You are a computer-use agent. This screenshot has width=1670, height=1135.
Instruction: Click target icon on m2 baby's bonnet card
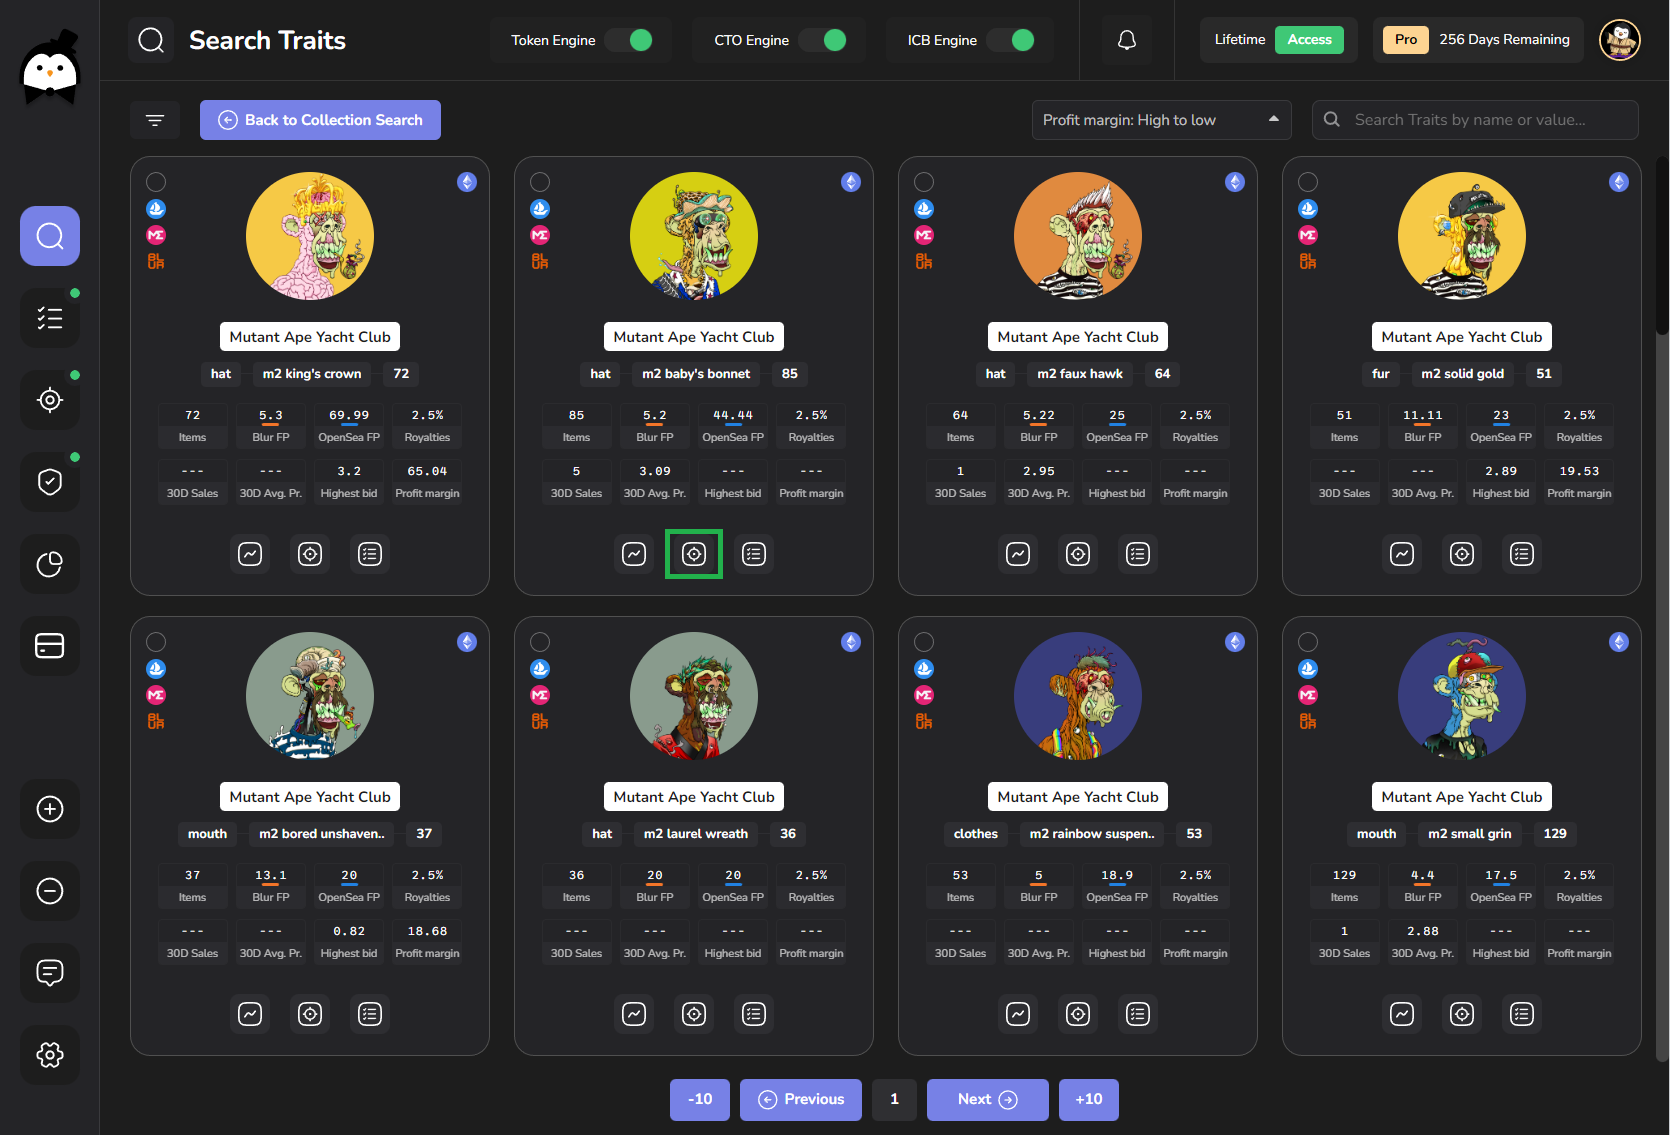pos(694,554)
